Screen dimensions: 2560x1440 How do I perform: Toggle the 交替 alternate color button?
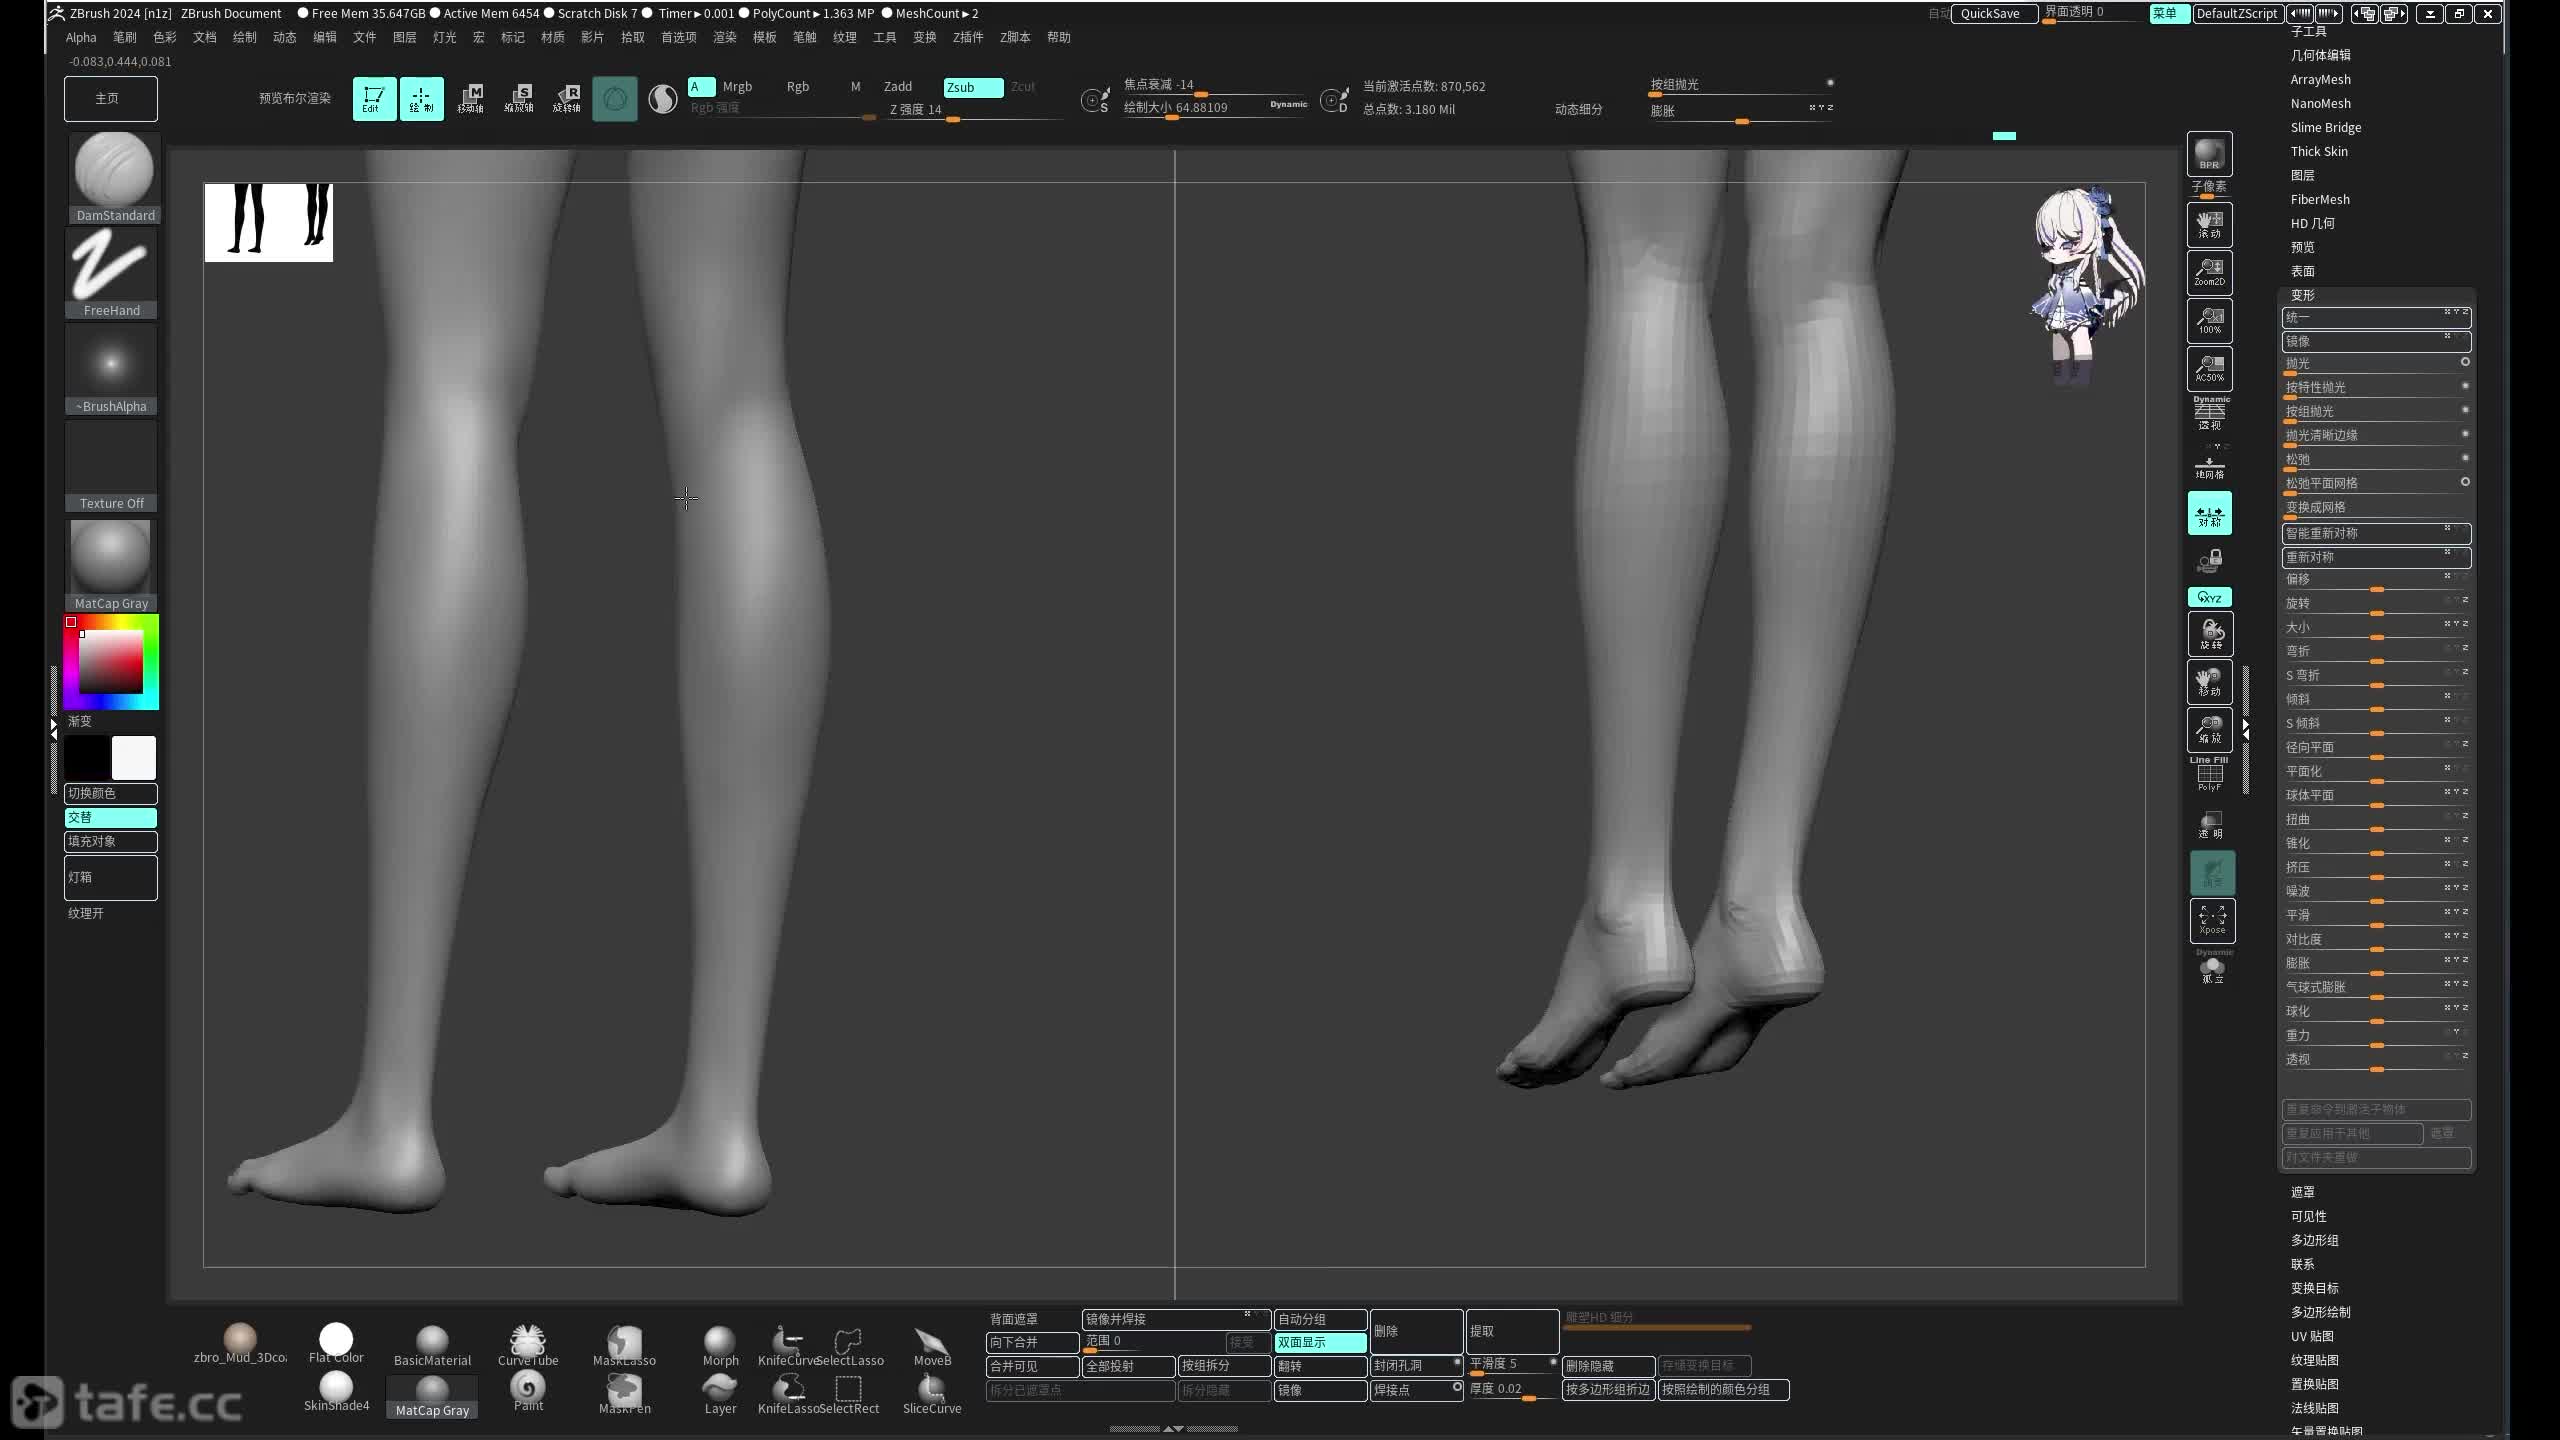111,817
